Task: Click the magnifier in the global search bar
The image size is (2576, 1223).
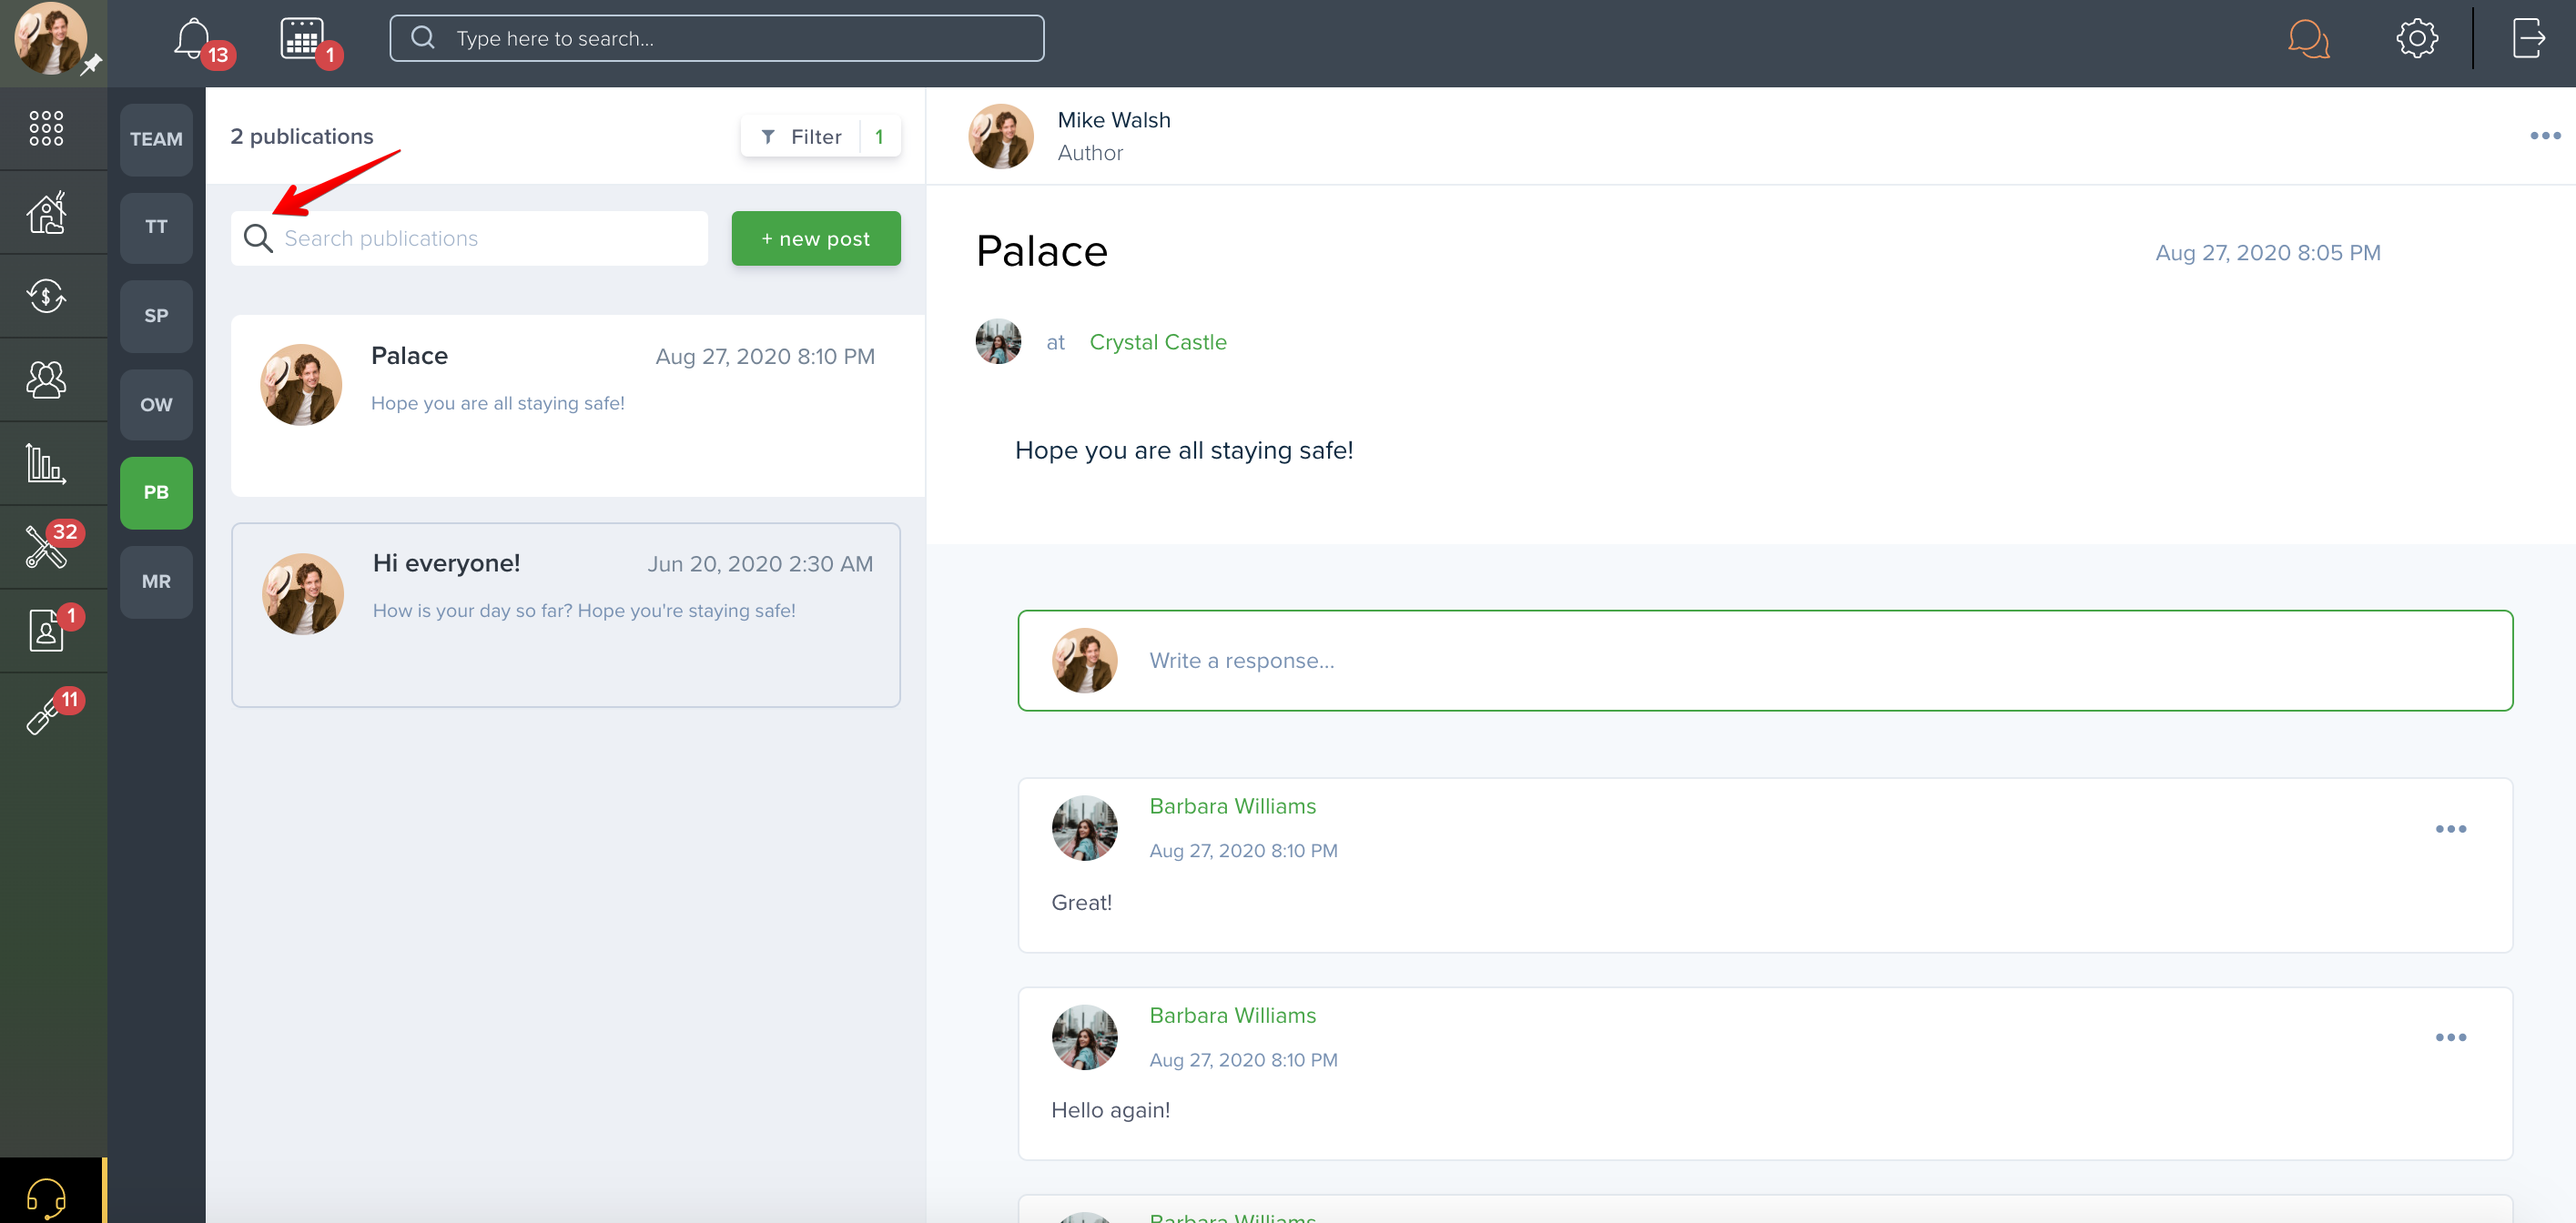Action: click(423, 38)
